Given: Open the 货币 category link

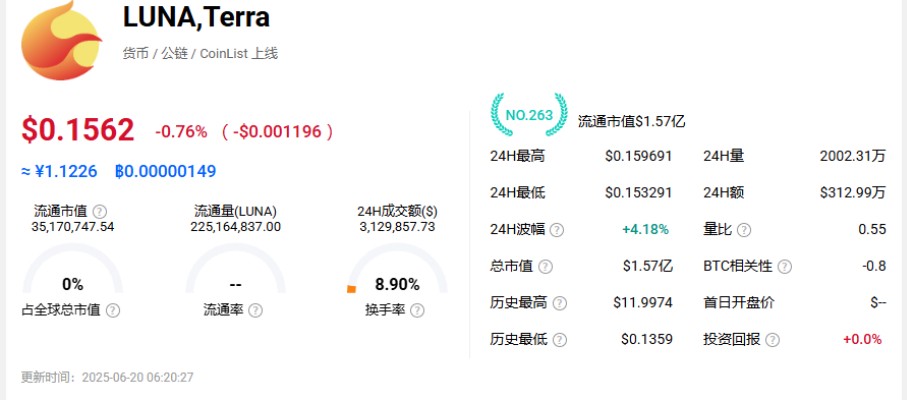Looking at the screenshot, I should [x=135, y=54].
